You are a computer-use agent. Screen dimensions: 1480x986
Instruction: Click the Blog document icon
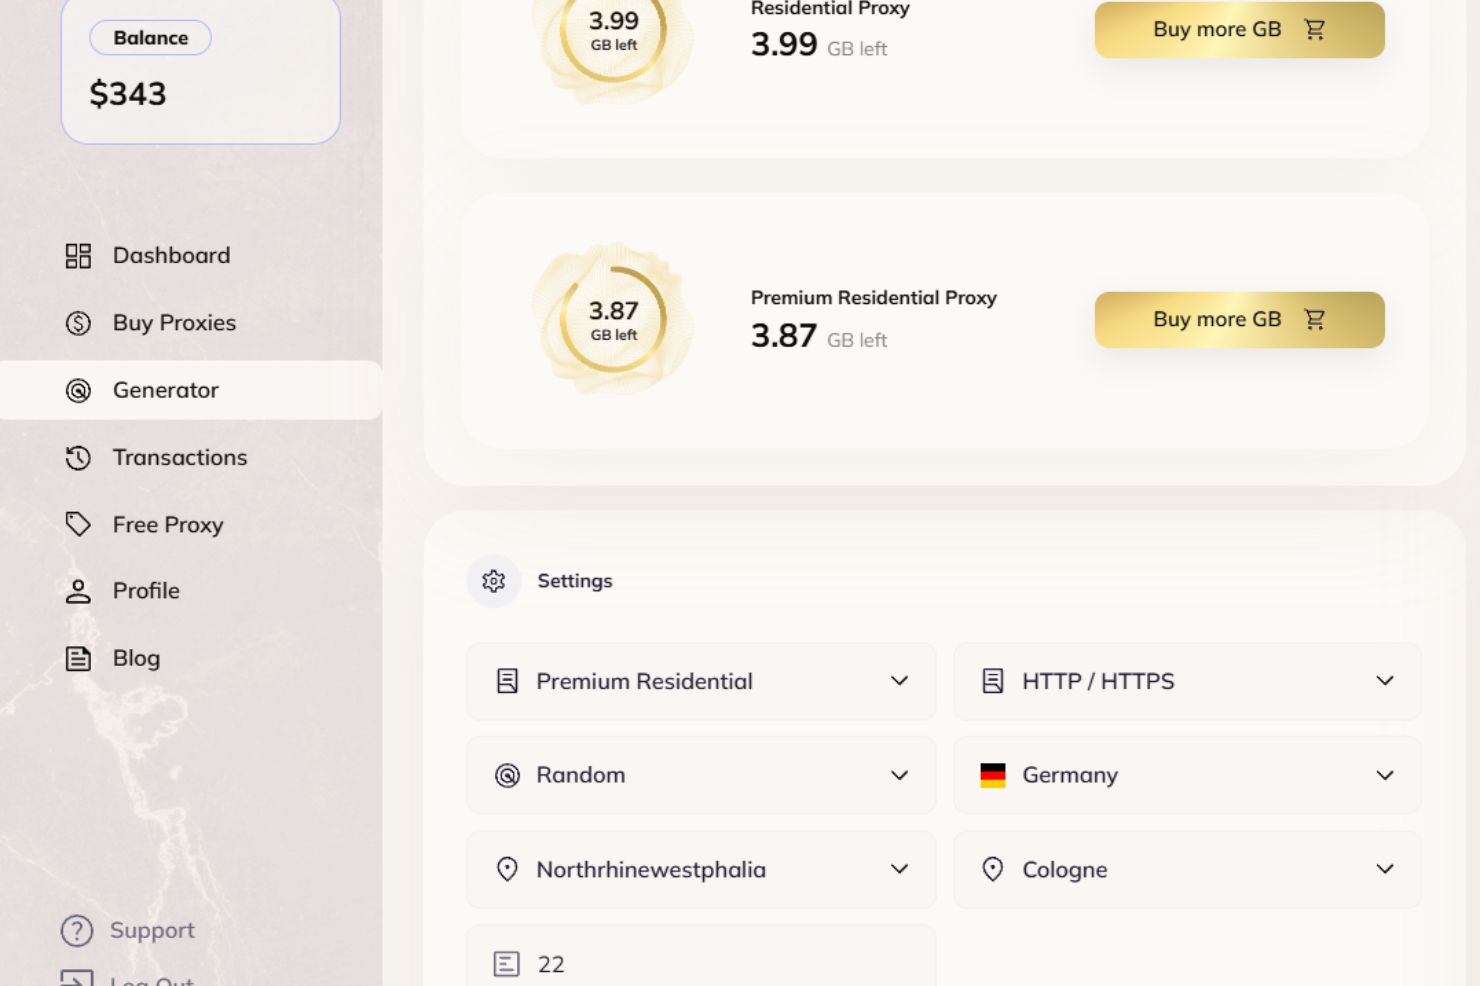[x=77, y=658]
